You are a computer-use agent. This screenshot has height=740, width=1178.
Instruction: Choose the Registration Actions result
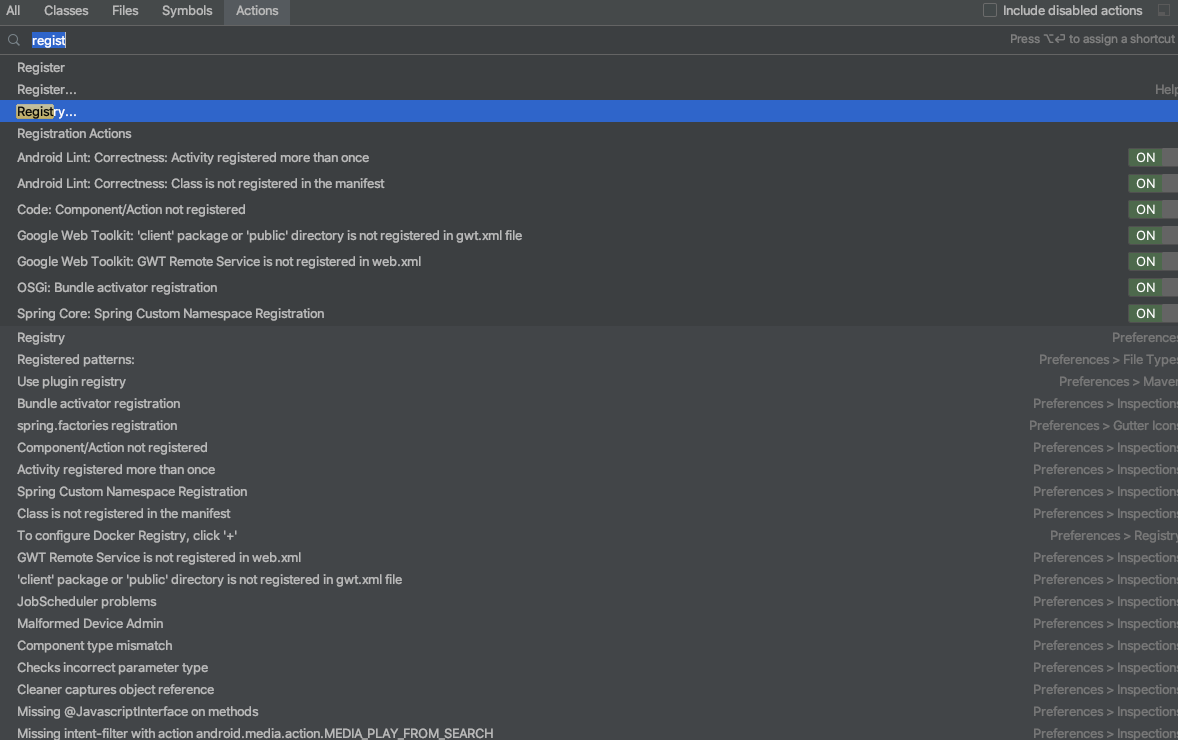pyautogui.click(x=74, y=134)
